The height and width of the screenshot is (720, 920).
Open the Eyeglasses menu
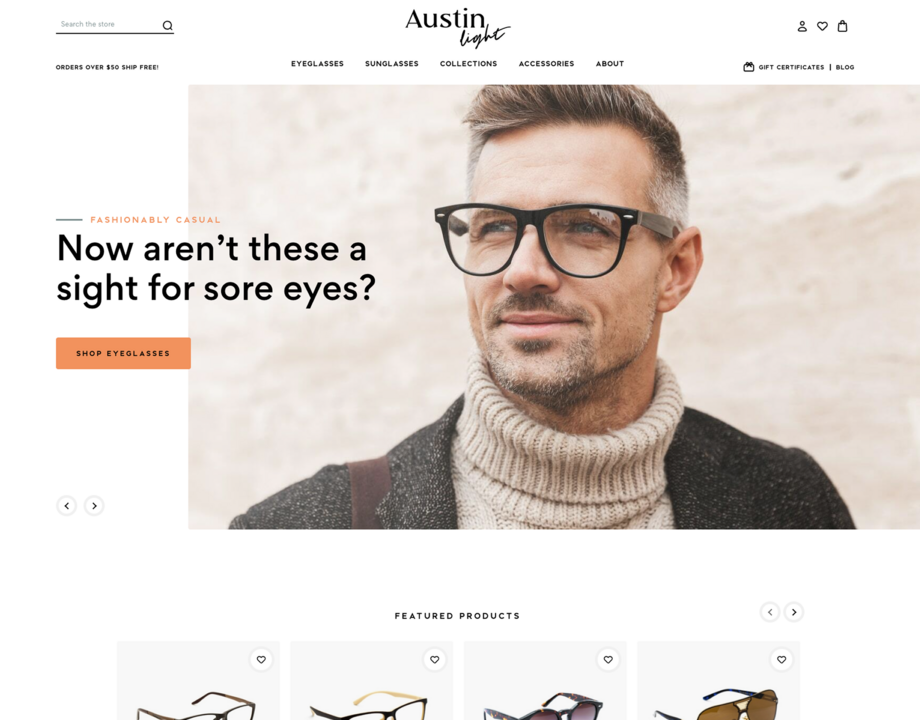[317, 63]
